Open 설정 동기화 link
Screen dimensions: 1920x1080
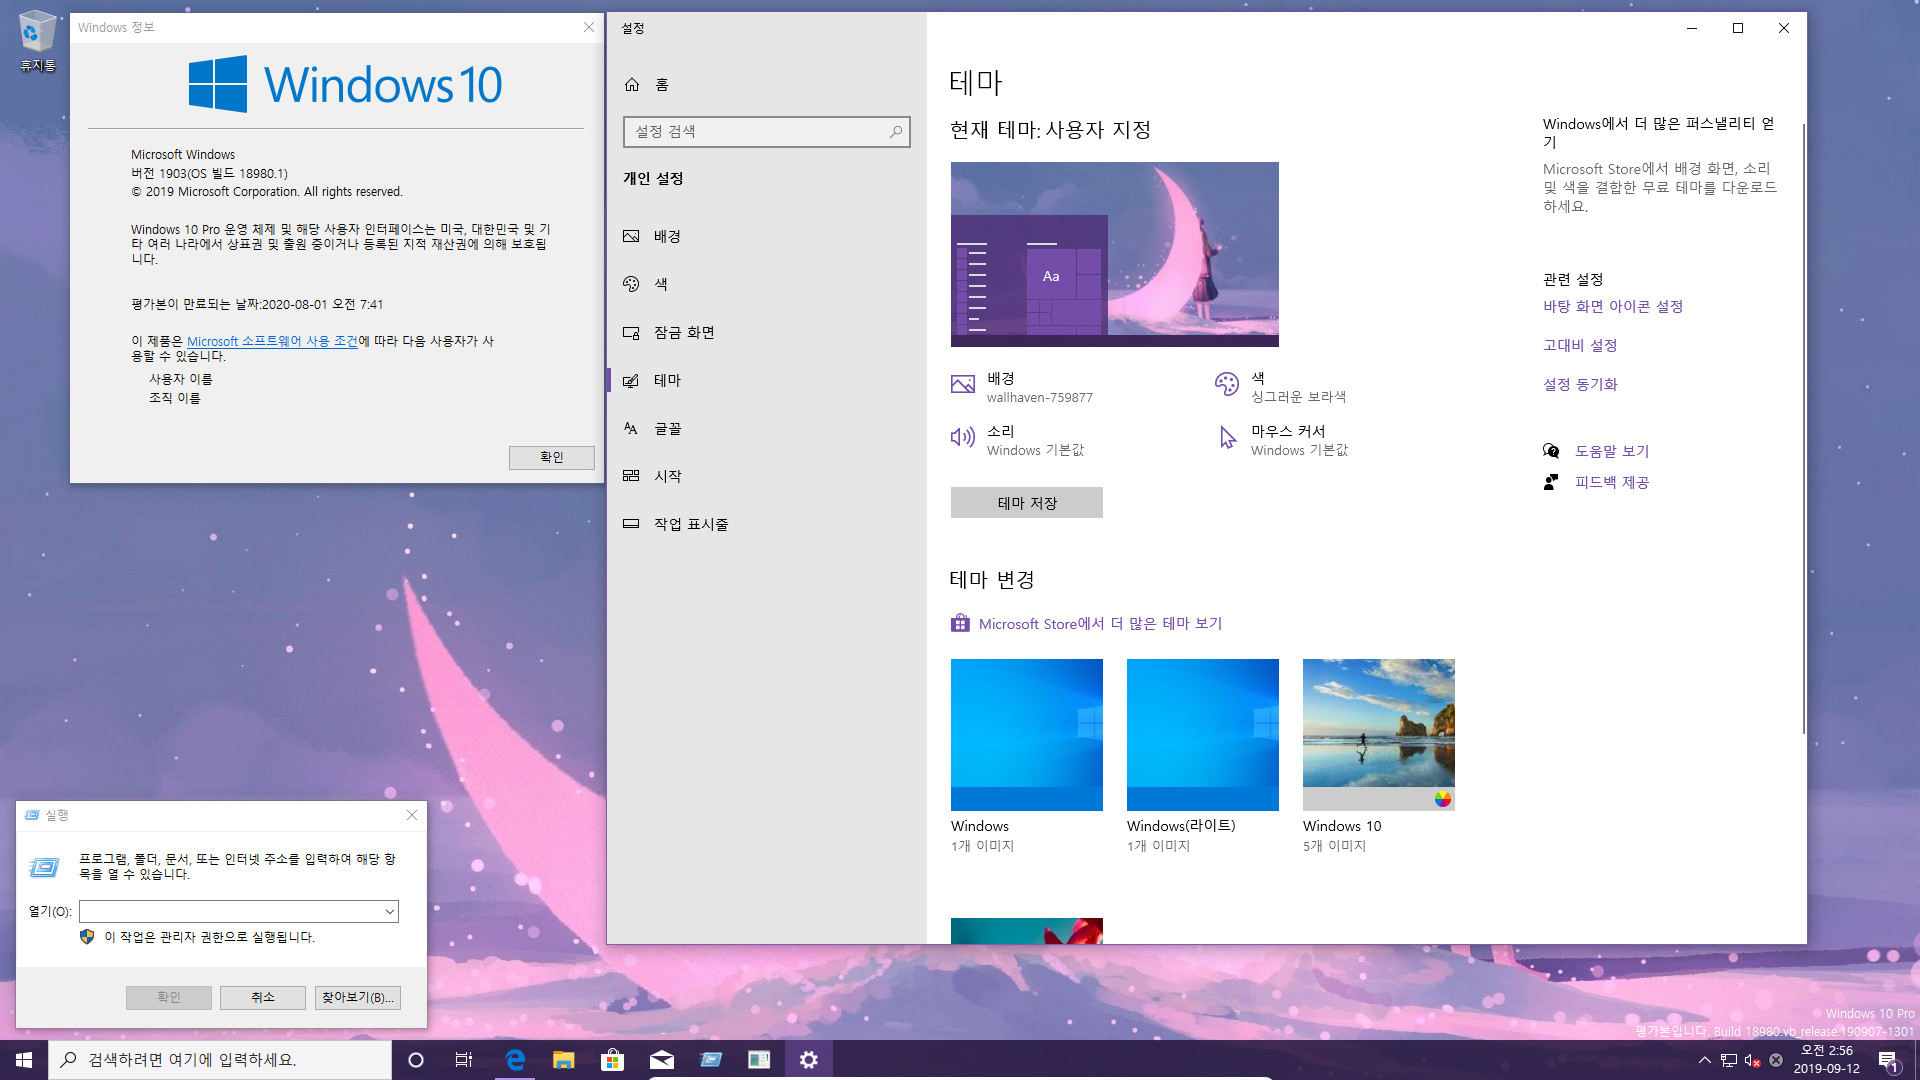click(x=1579, y=385)
